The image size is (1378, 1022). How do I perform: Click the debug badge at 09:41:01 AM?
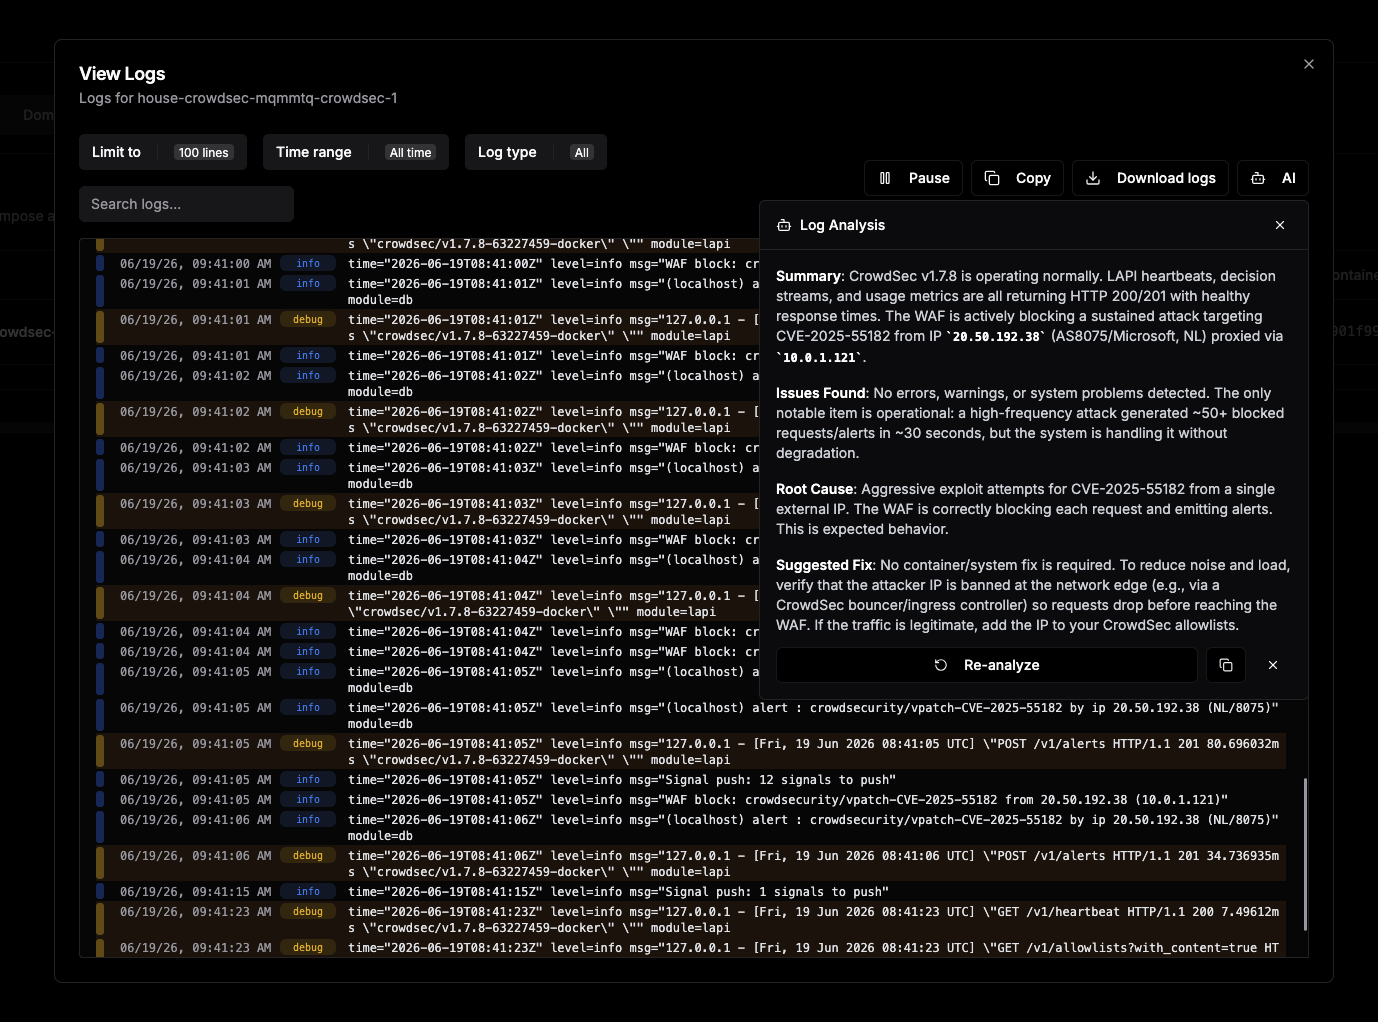click(308, 320)
